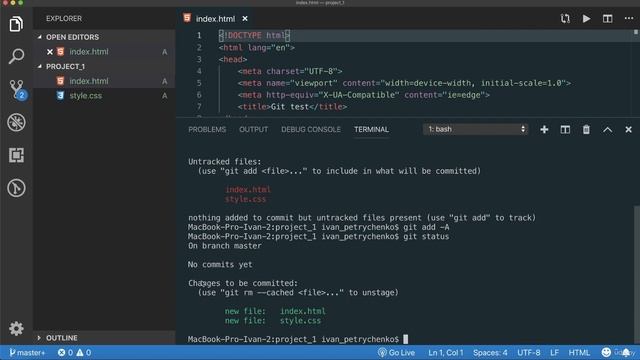Click the meta charset UTF-8 line

(290, 71)
